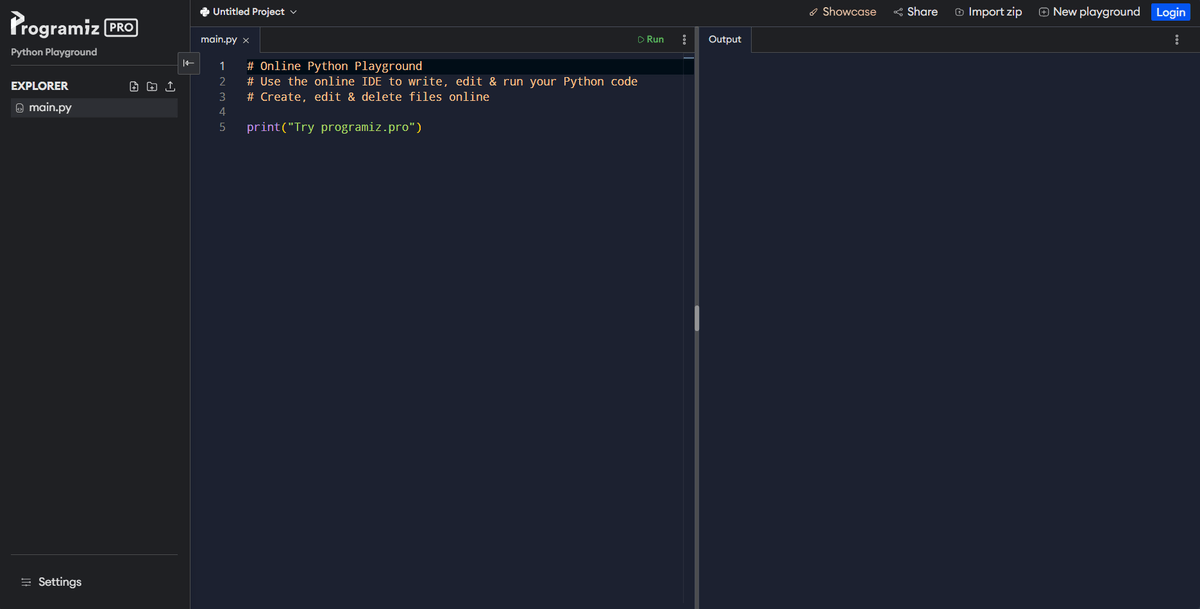Expand the Untitled Project dropdown
1200x609 pixels.
click(x=248, y=12)
